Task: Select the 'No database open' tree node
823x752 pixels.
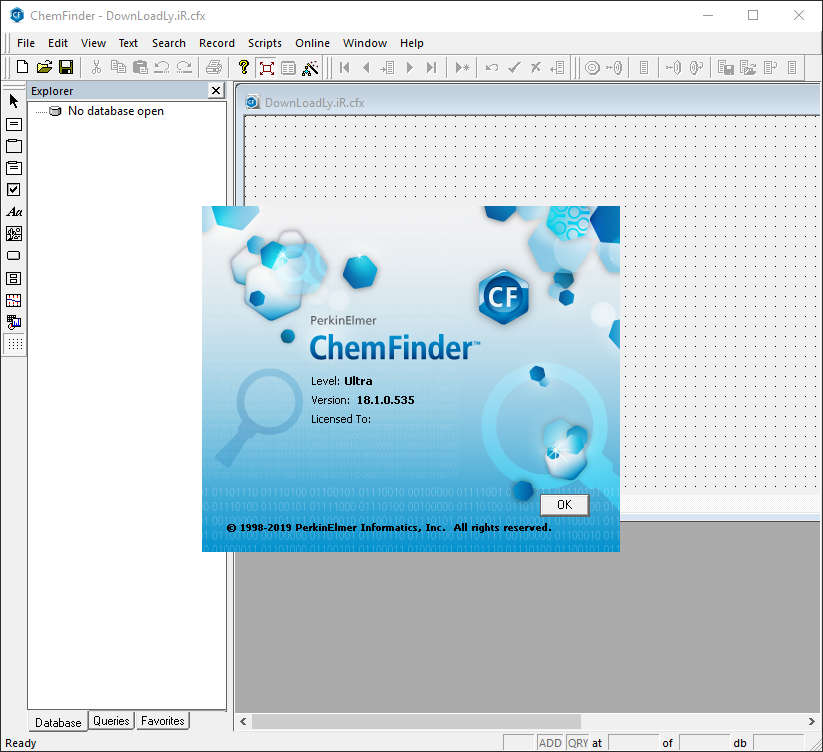Action: coord(115,111)
